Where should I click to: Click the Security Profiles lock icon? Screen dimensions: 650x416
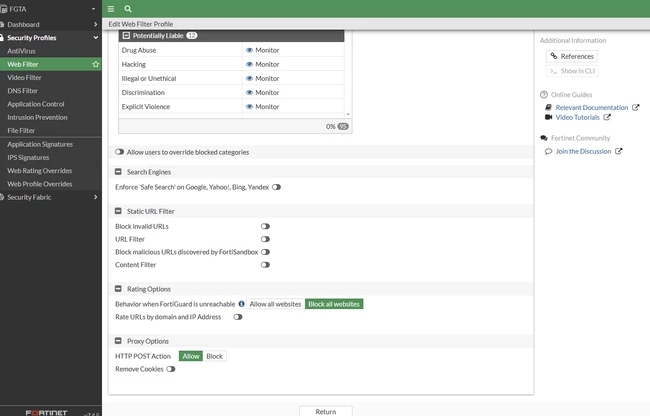coord(2,38)
